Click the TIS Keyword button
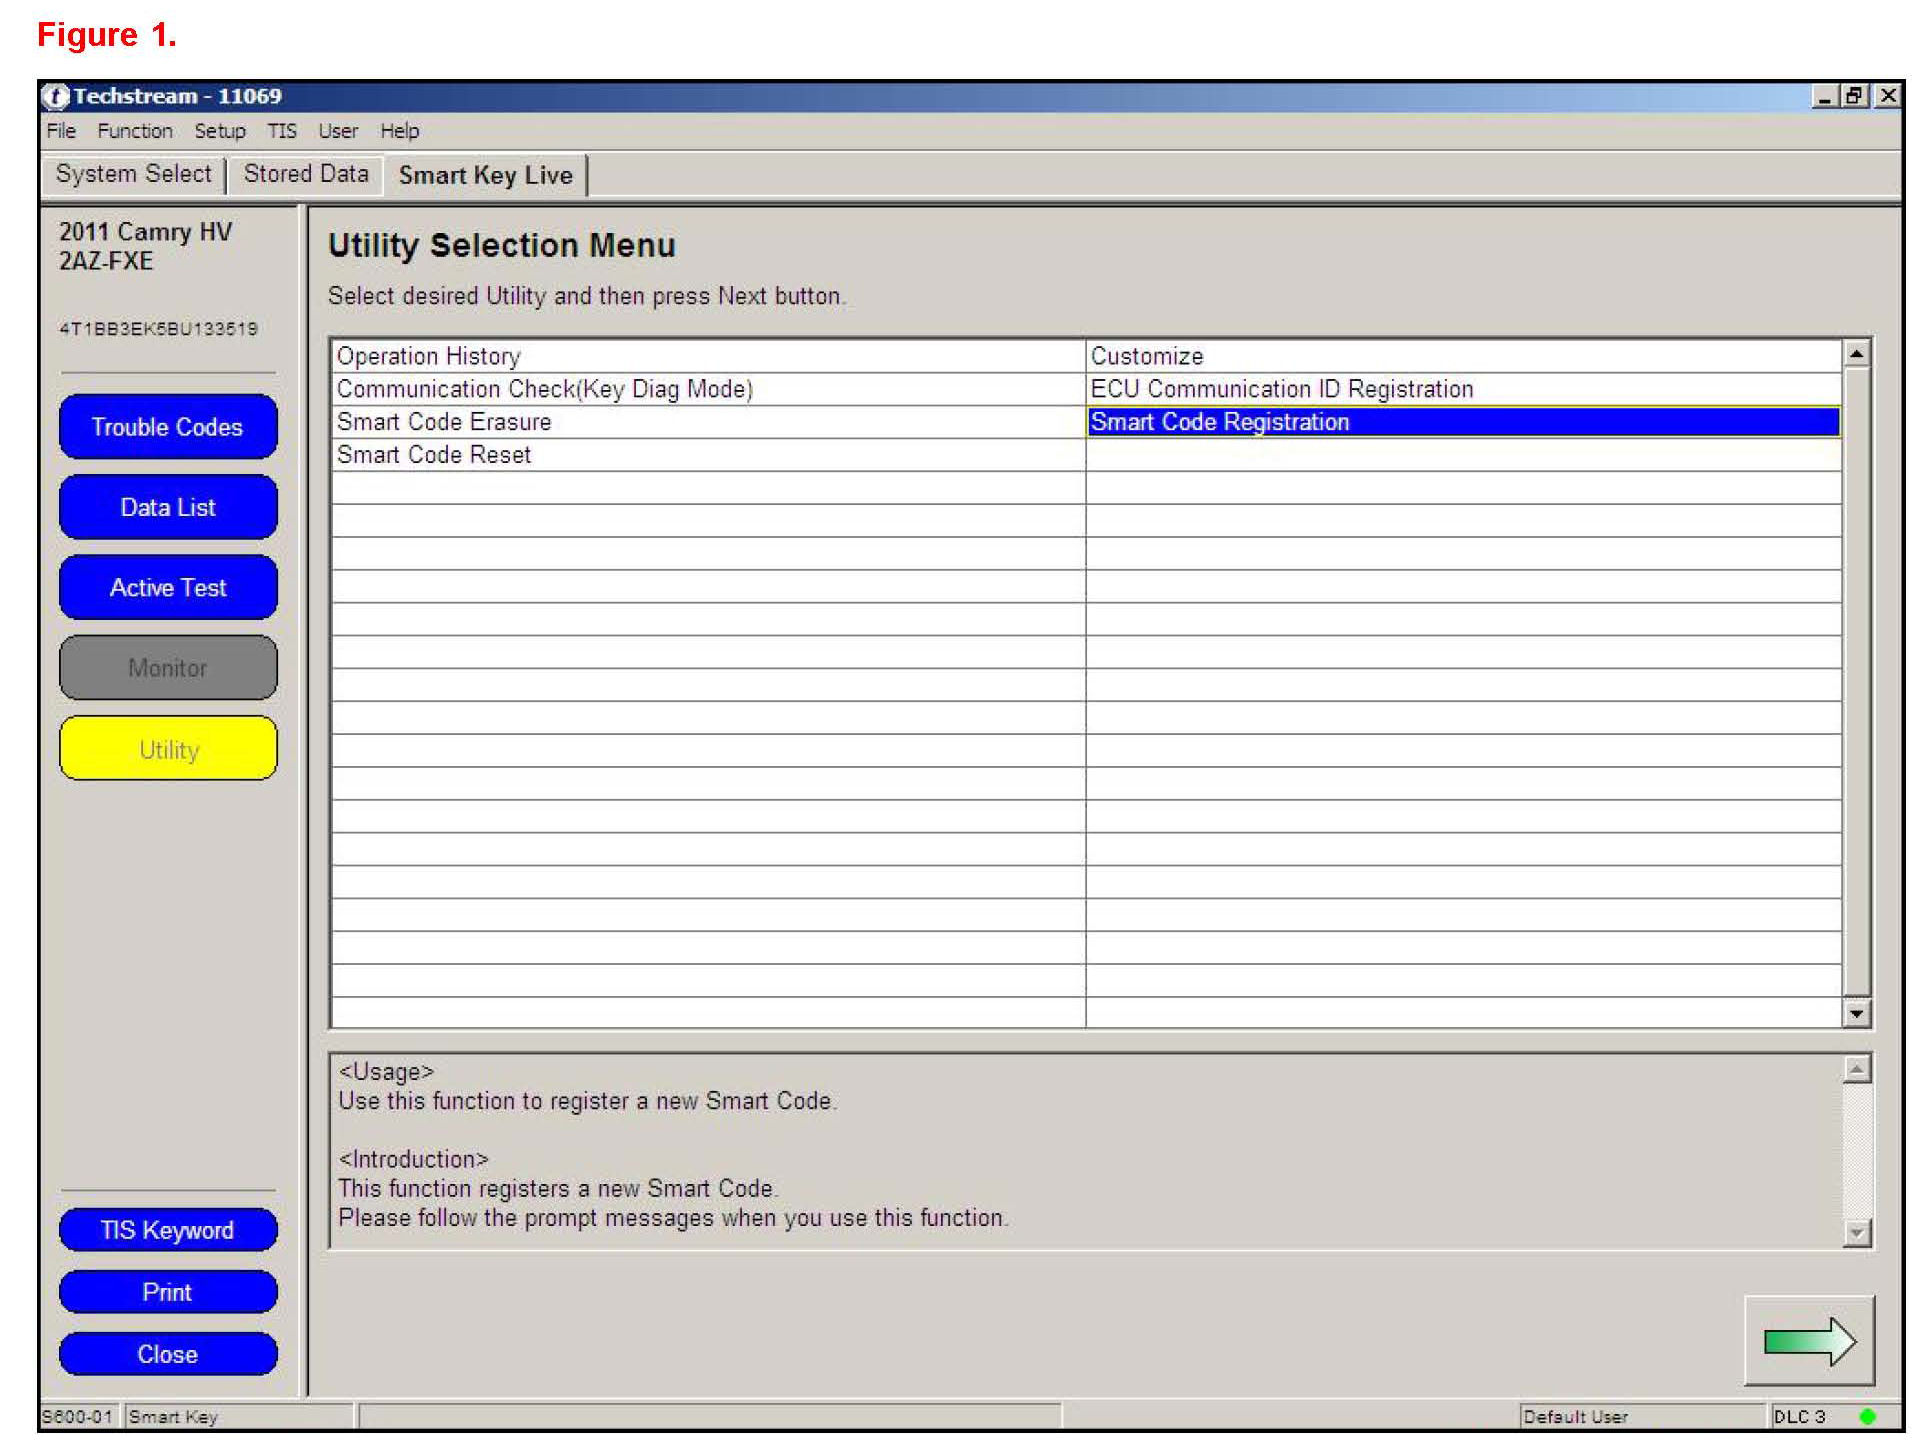Image resolution: width=1928 pixels, height=1447 pixels. point(168,1230)
